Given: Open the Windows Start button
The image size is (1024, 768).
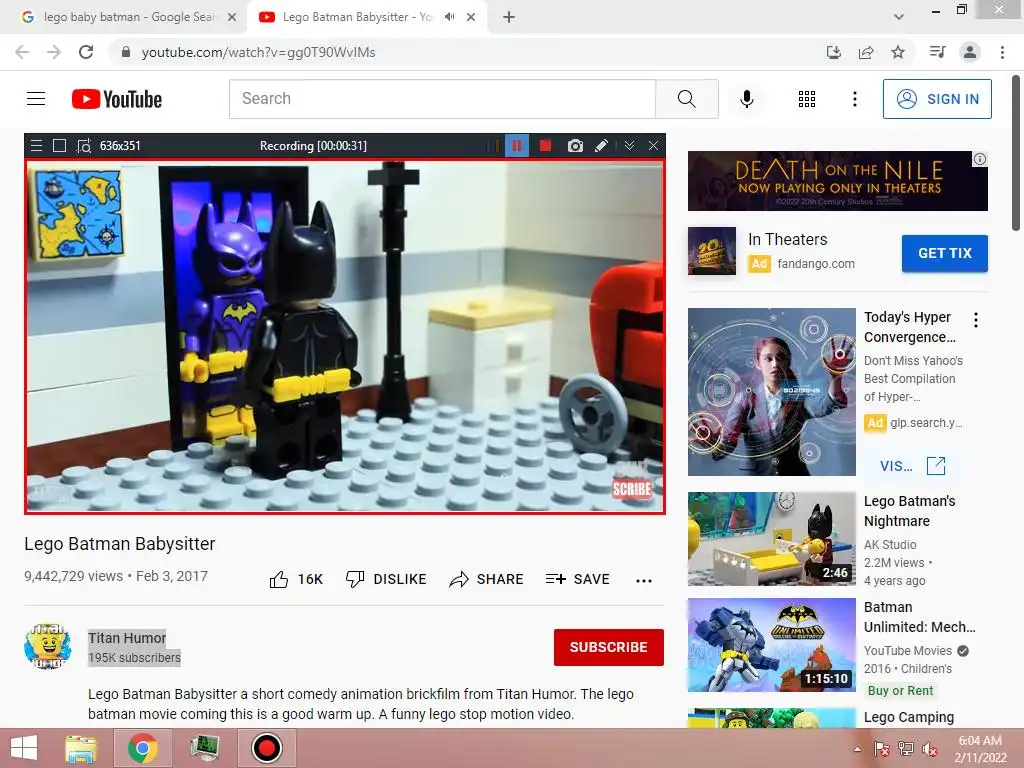Looking at the screenshot, I should (x=24, y=748).
